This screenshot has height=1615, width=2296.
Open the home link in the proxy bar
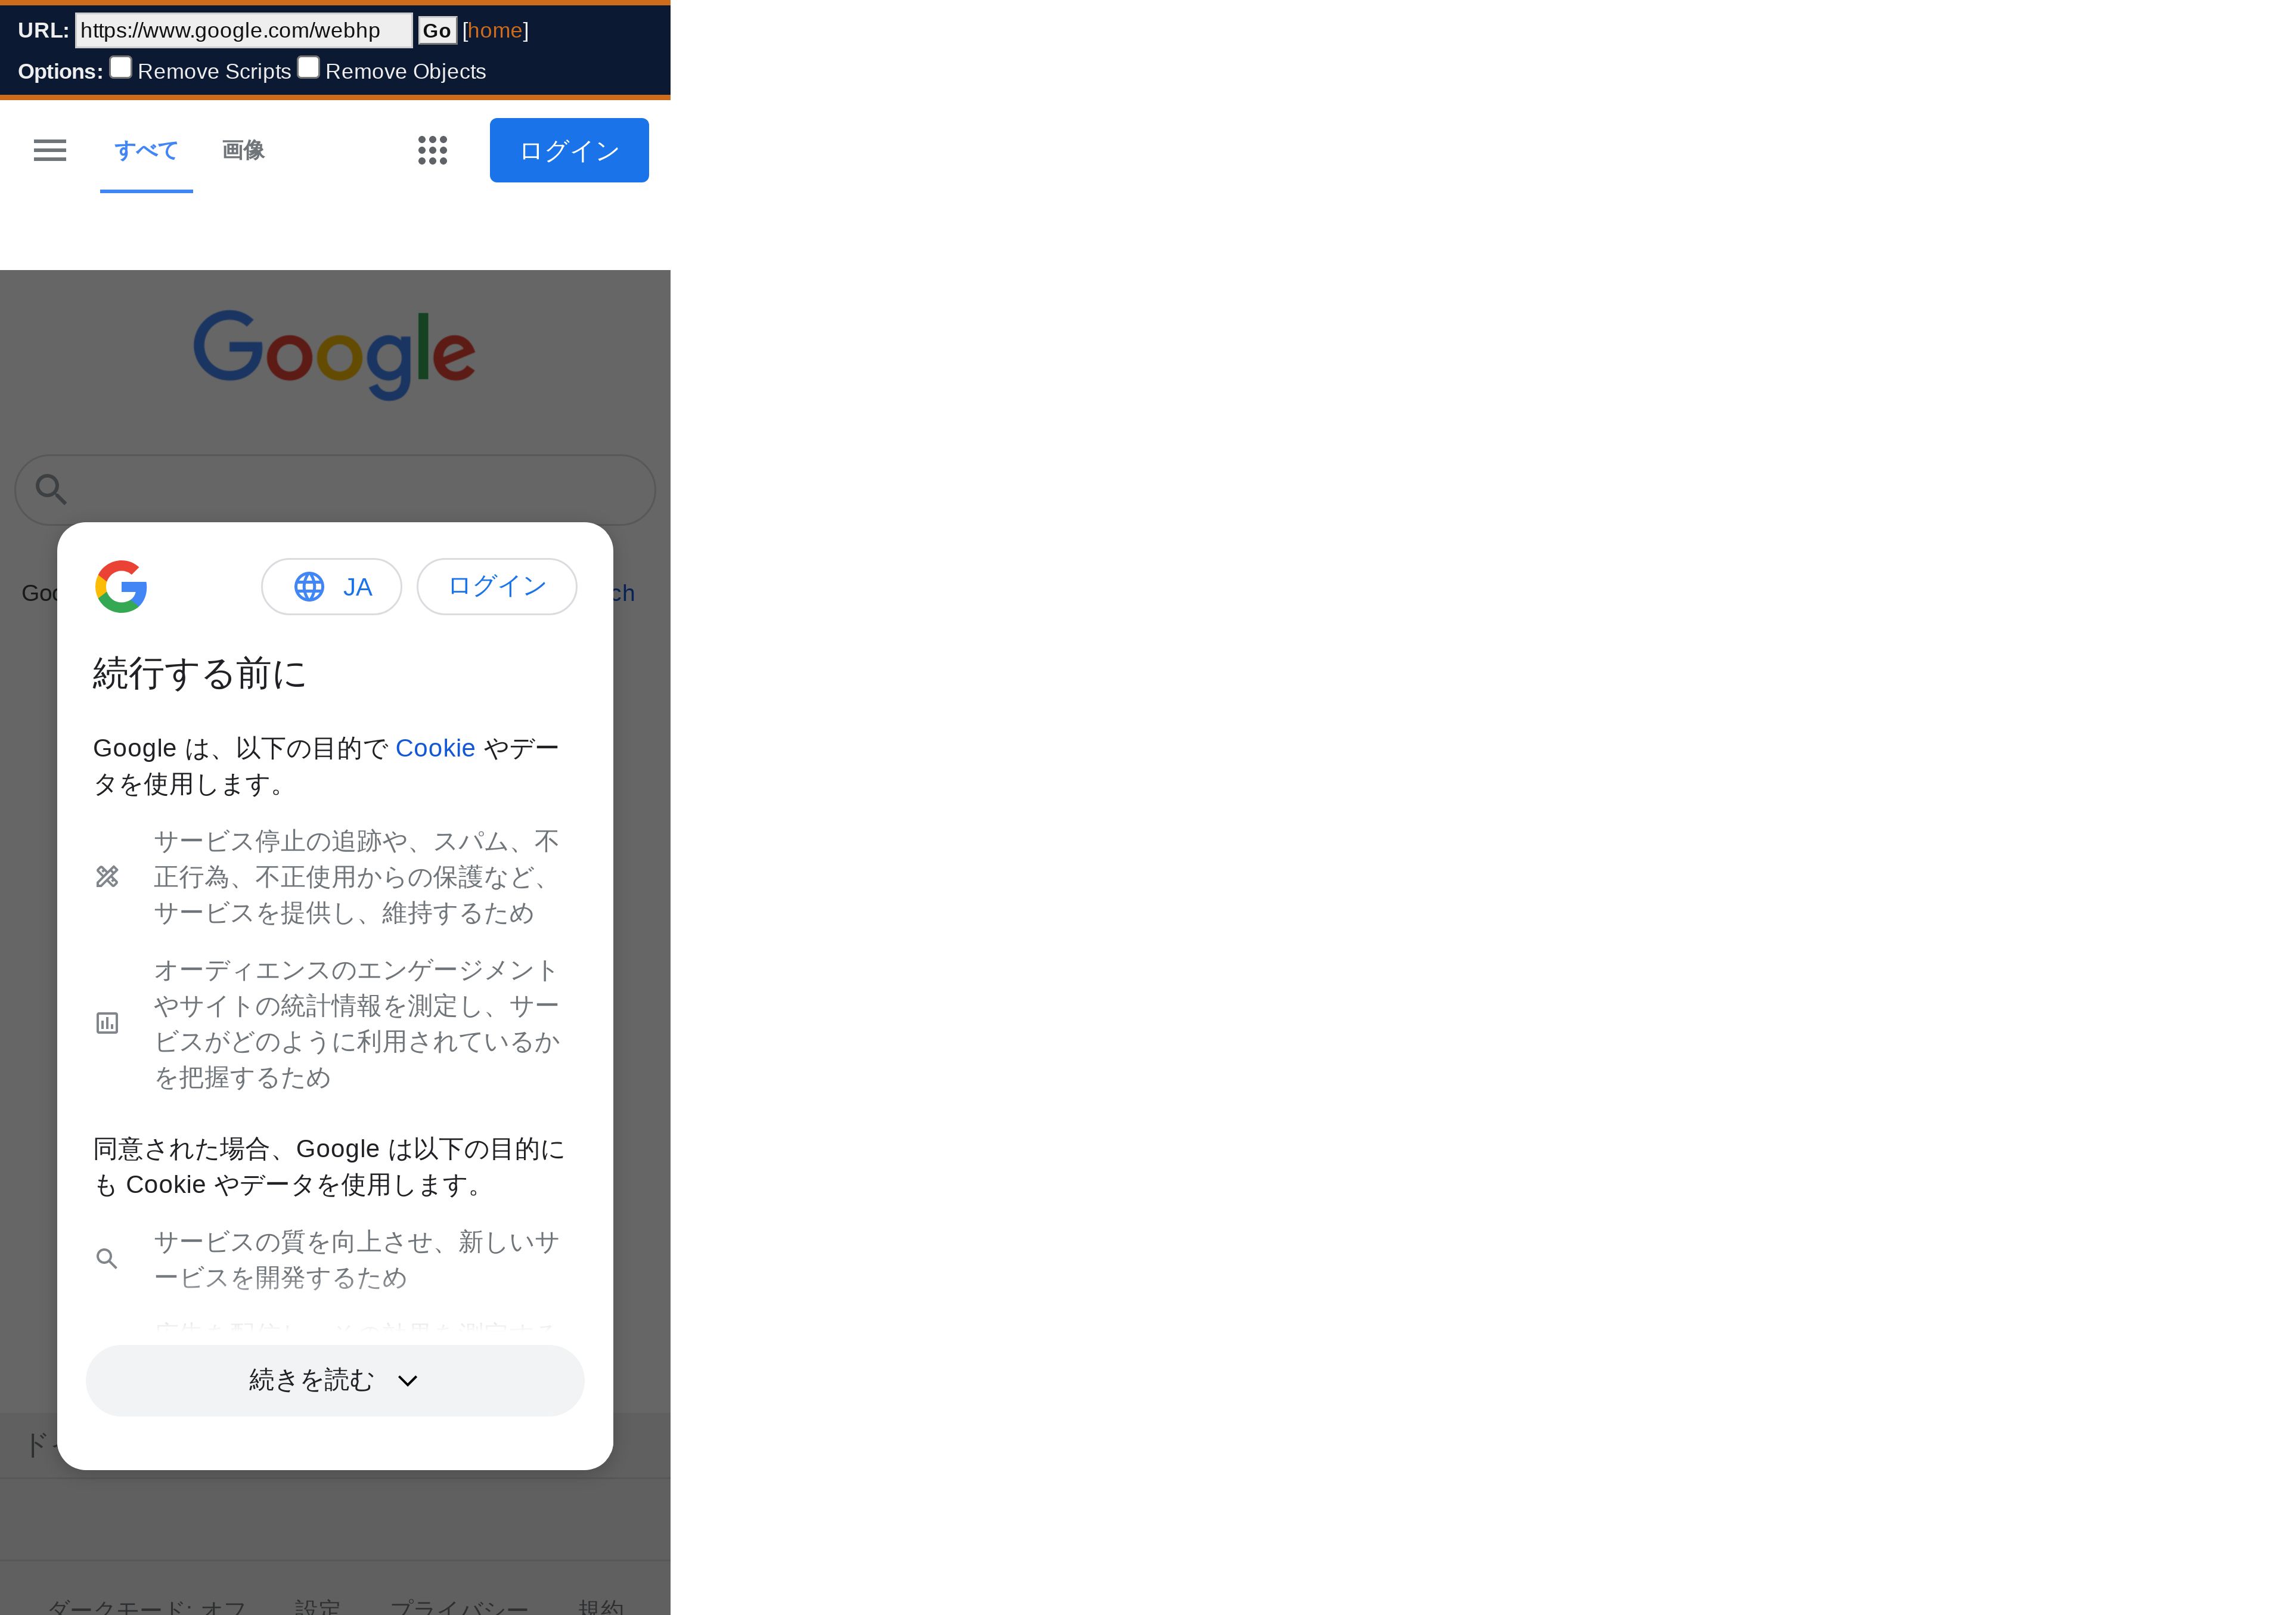click(x=495, y=31)
